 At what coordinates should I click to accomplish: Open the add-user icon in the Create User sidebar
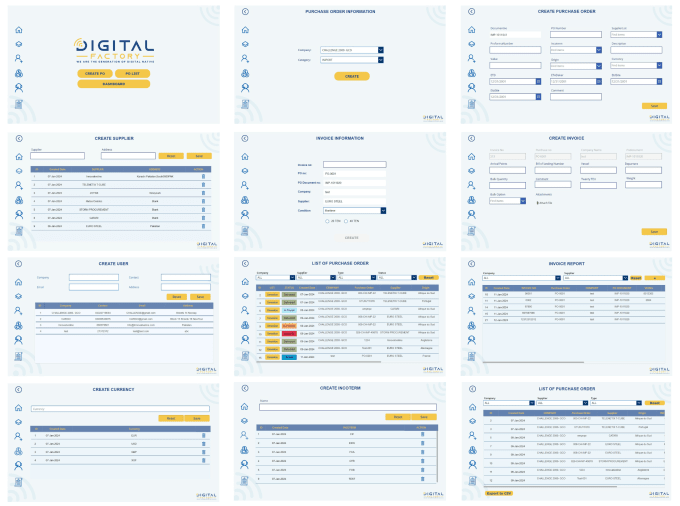pyautogui.click(x=18, y=310)
